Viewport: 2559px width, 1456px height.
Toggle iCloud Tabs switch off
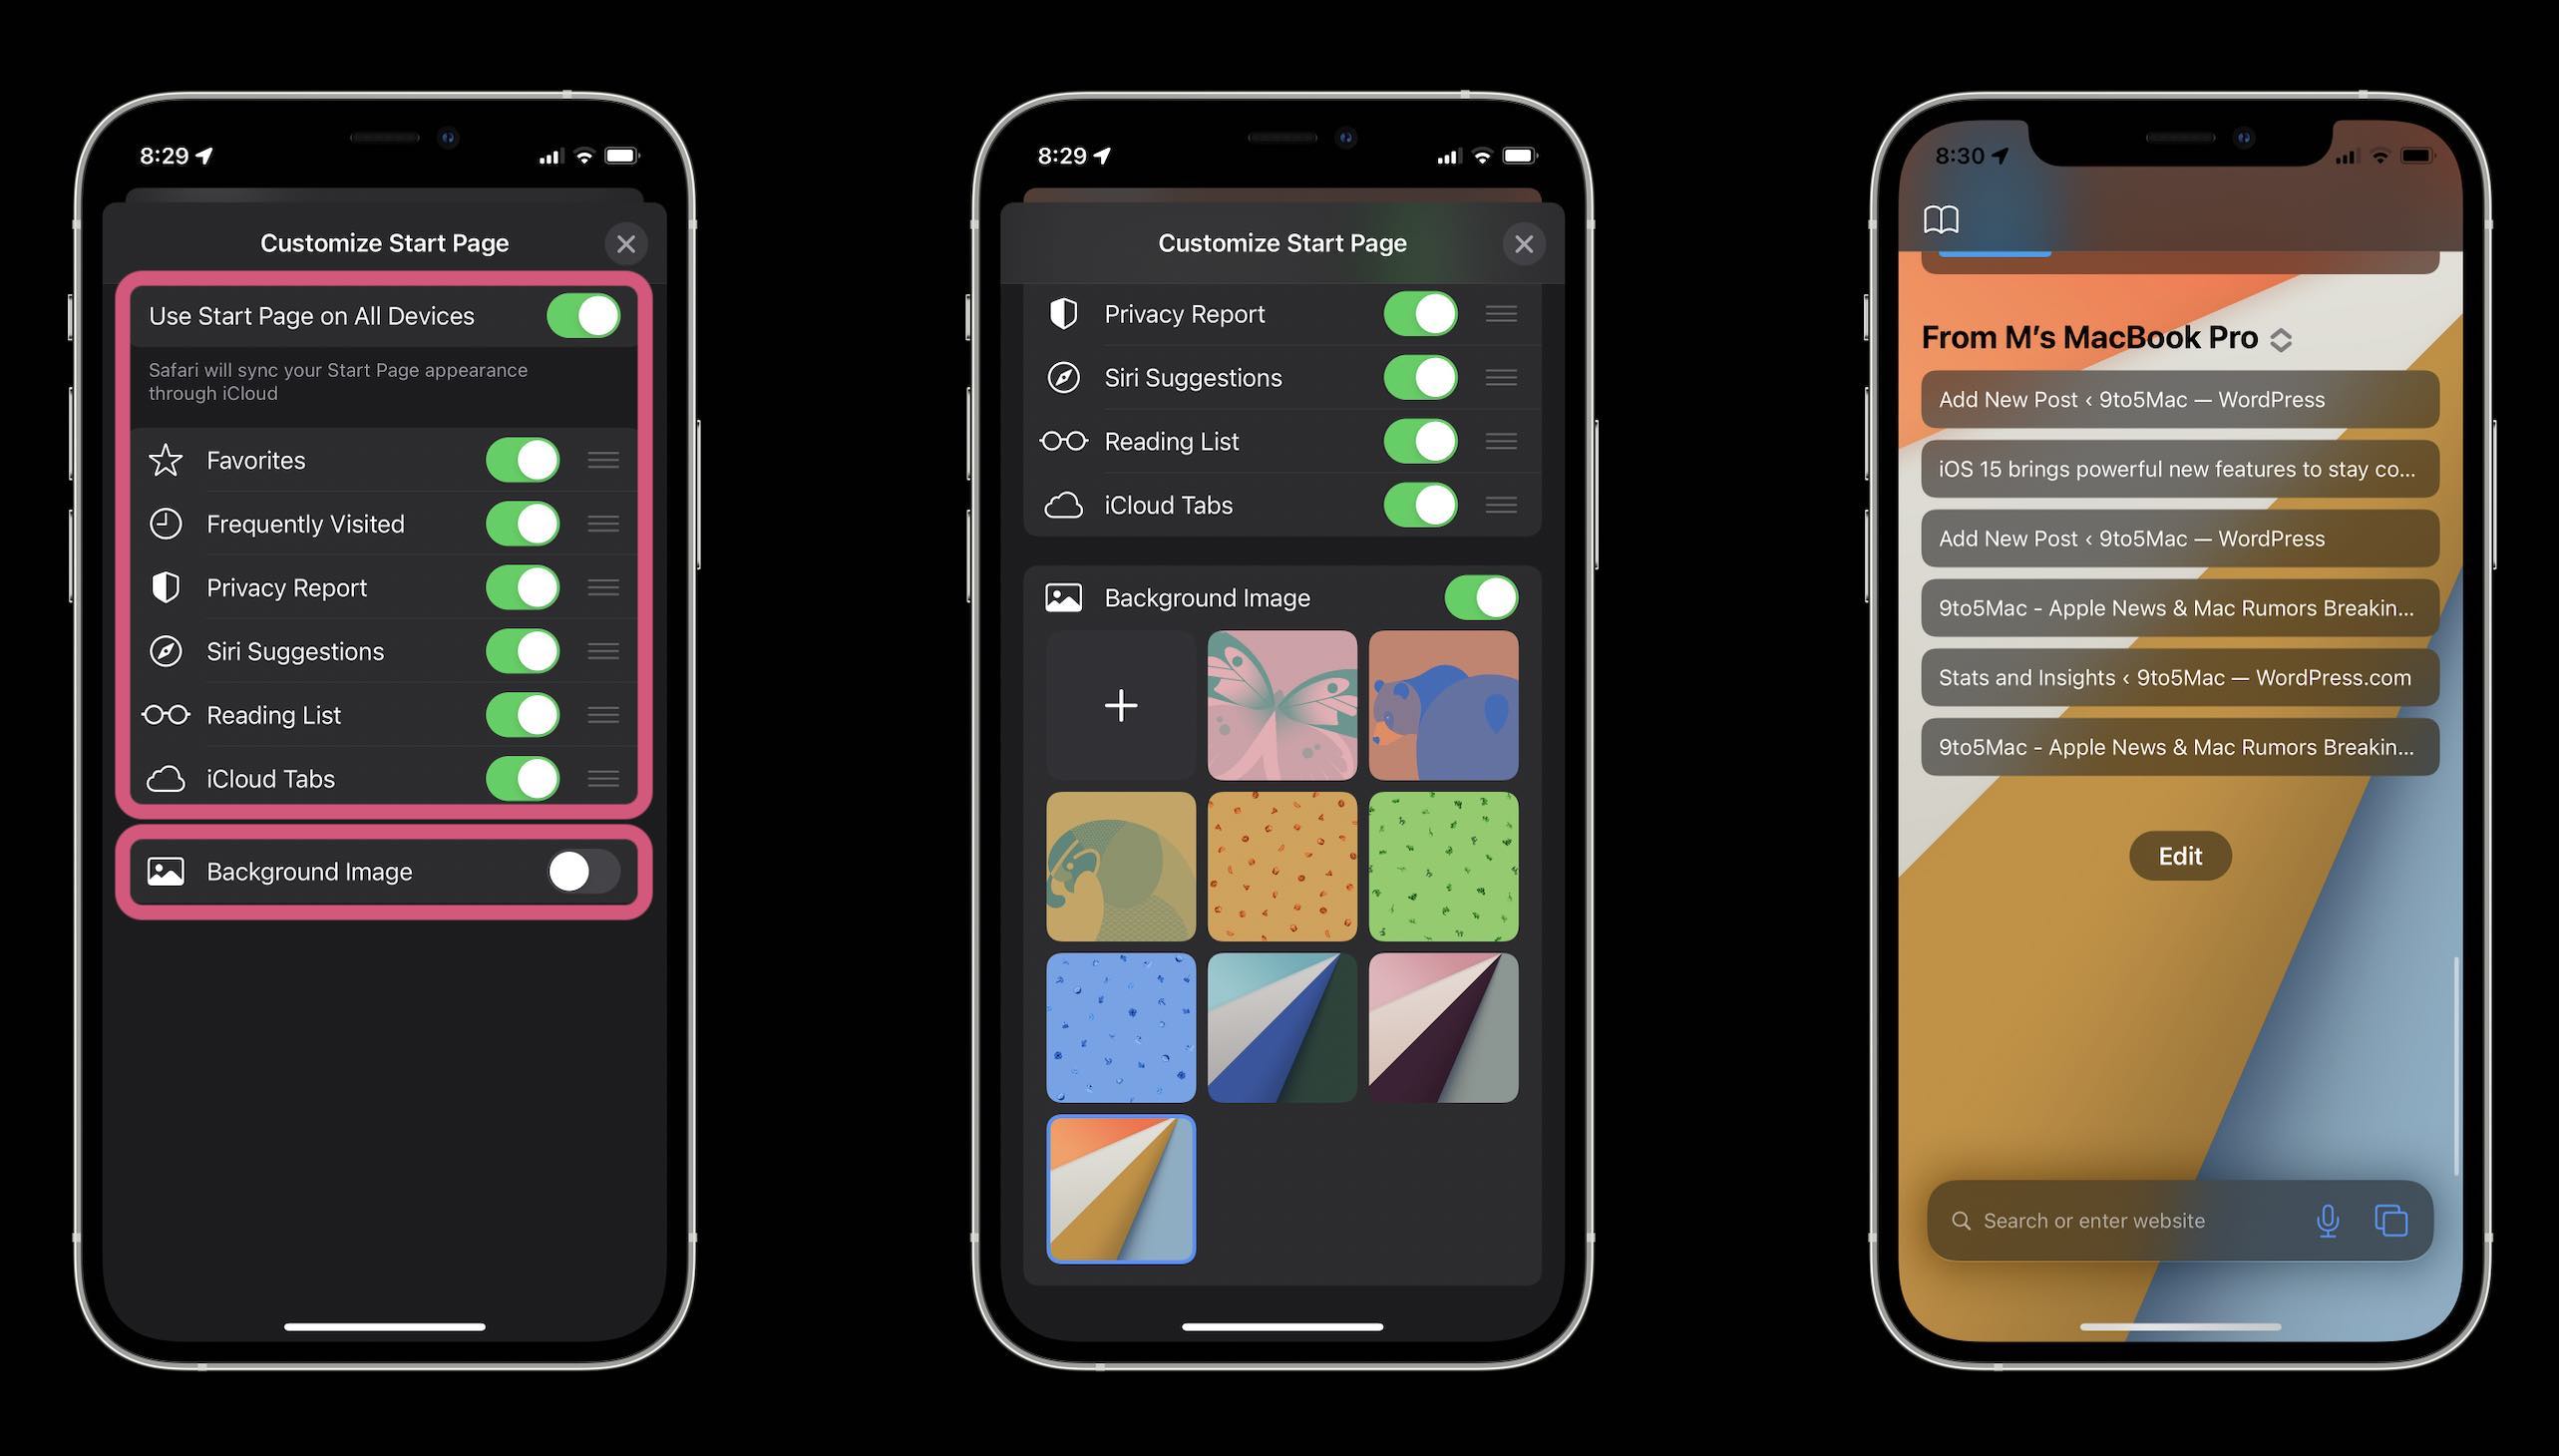[524, 777]
